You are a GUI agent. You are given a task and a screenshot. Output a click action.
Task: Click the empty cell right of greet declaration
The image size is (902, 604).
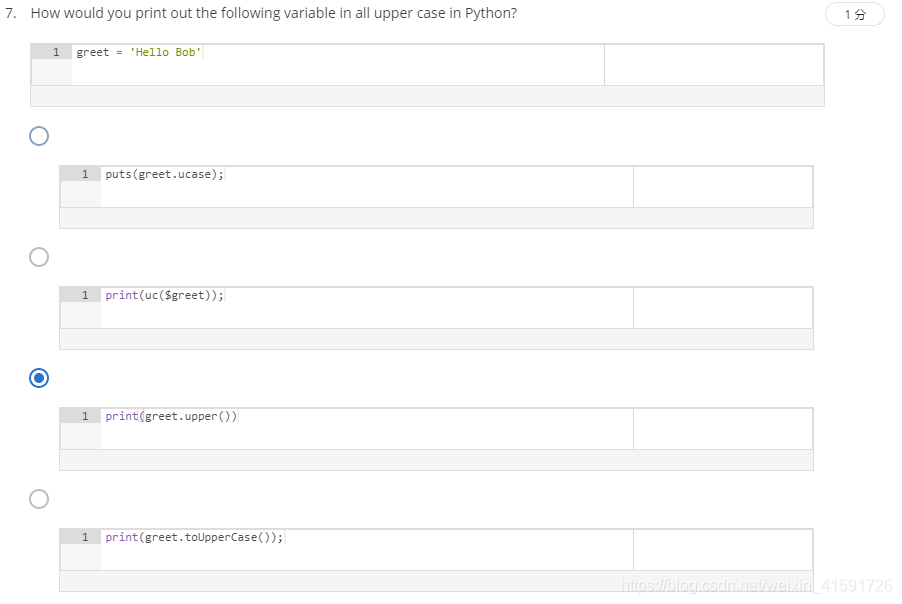713,64
